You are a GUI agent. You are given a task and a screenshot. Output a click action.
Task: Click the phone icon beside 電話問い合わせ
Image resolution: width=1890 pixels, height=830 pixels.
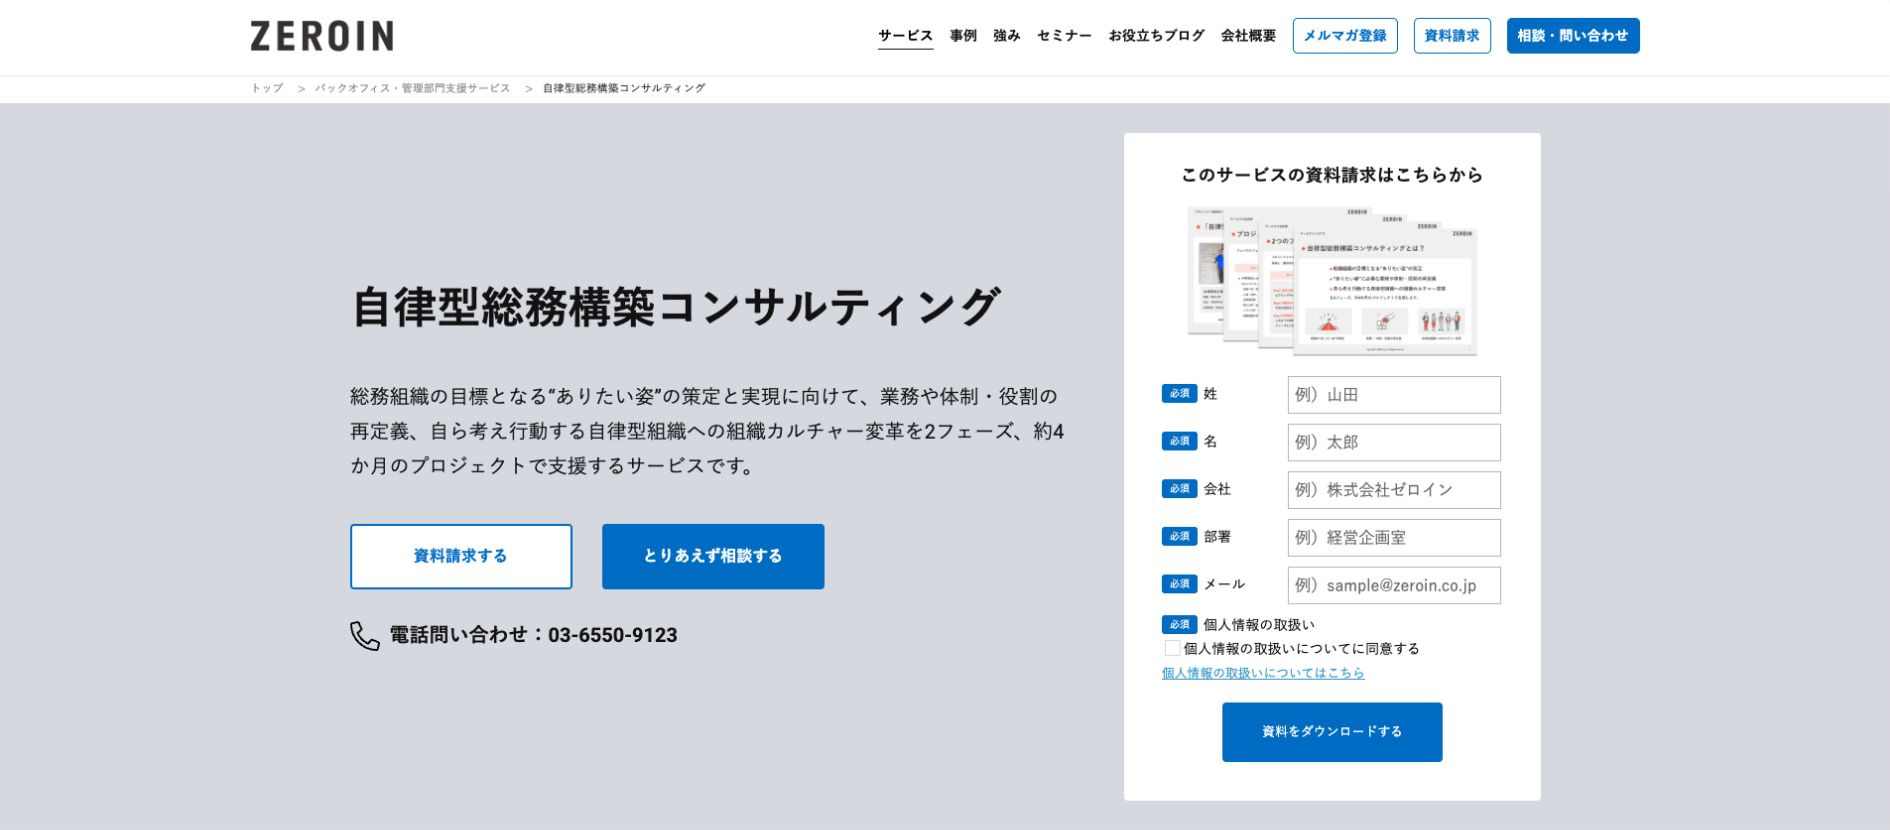point(365,636)
